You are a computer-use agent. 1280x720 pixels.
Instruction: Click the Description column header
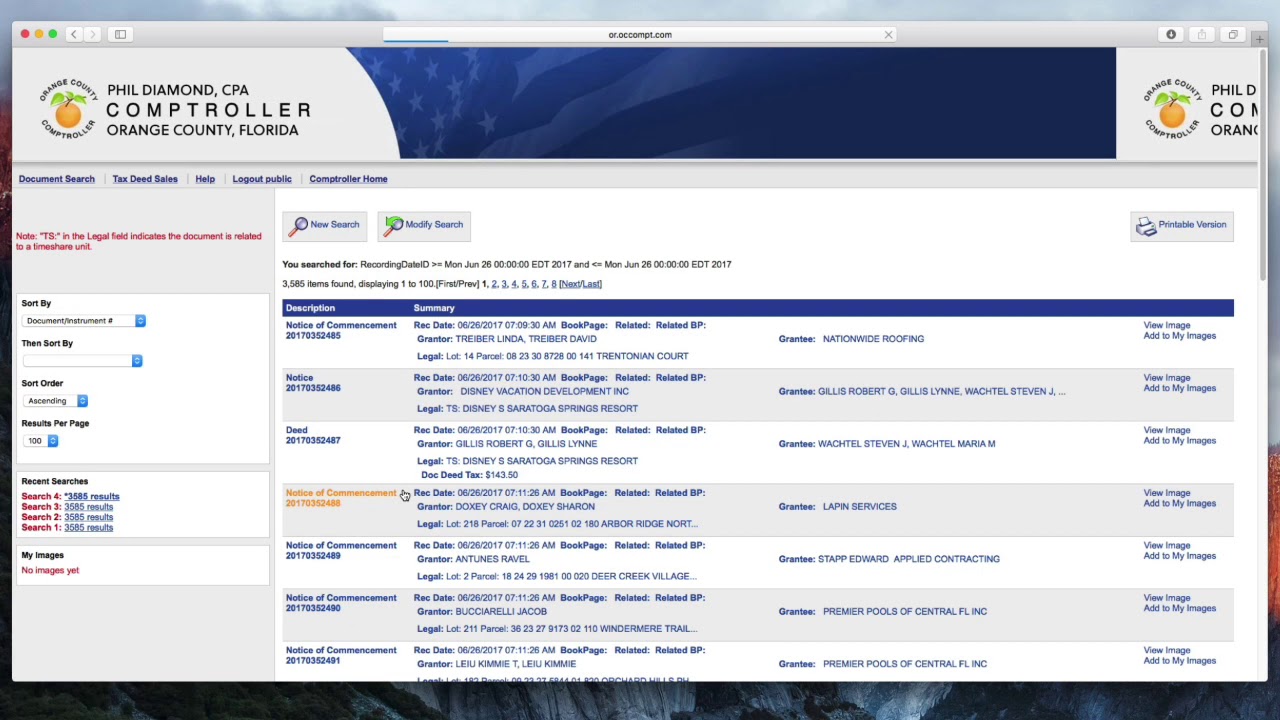310,308
